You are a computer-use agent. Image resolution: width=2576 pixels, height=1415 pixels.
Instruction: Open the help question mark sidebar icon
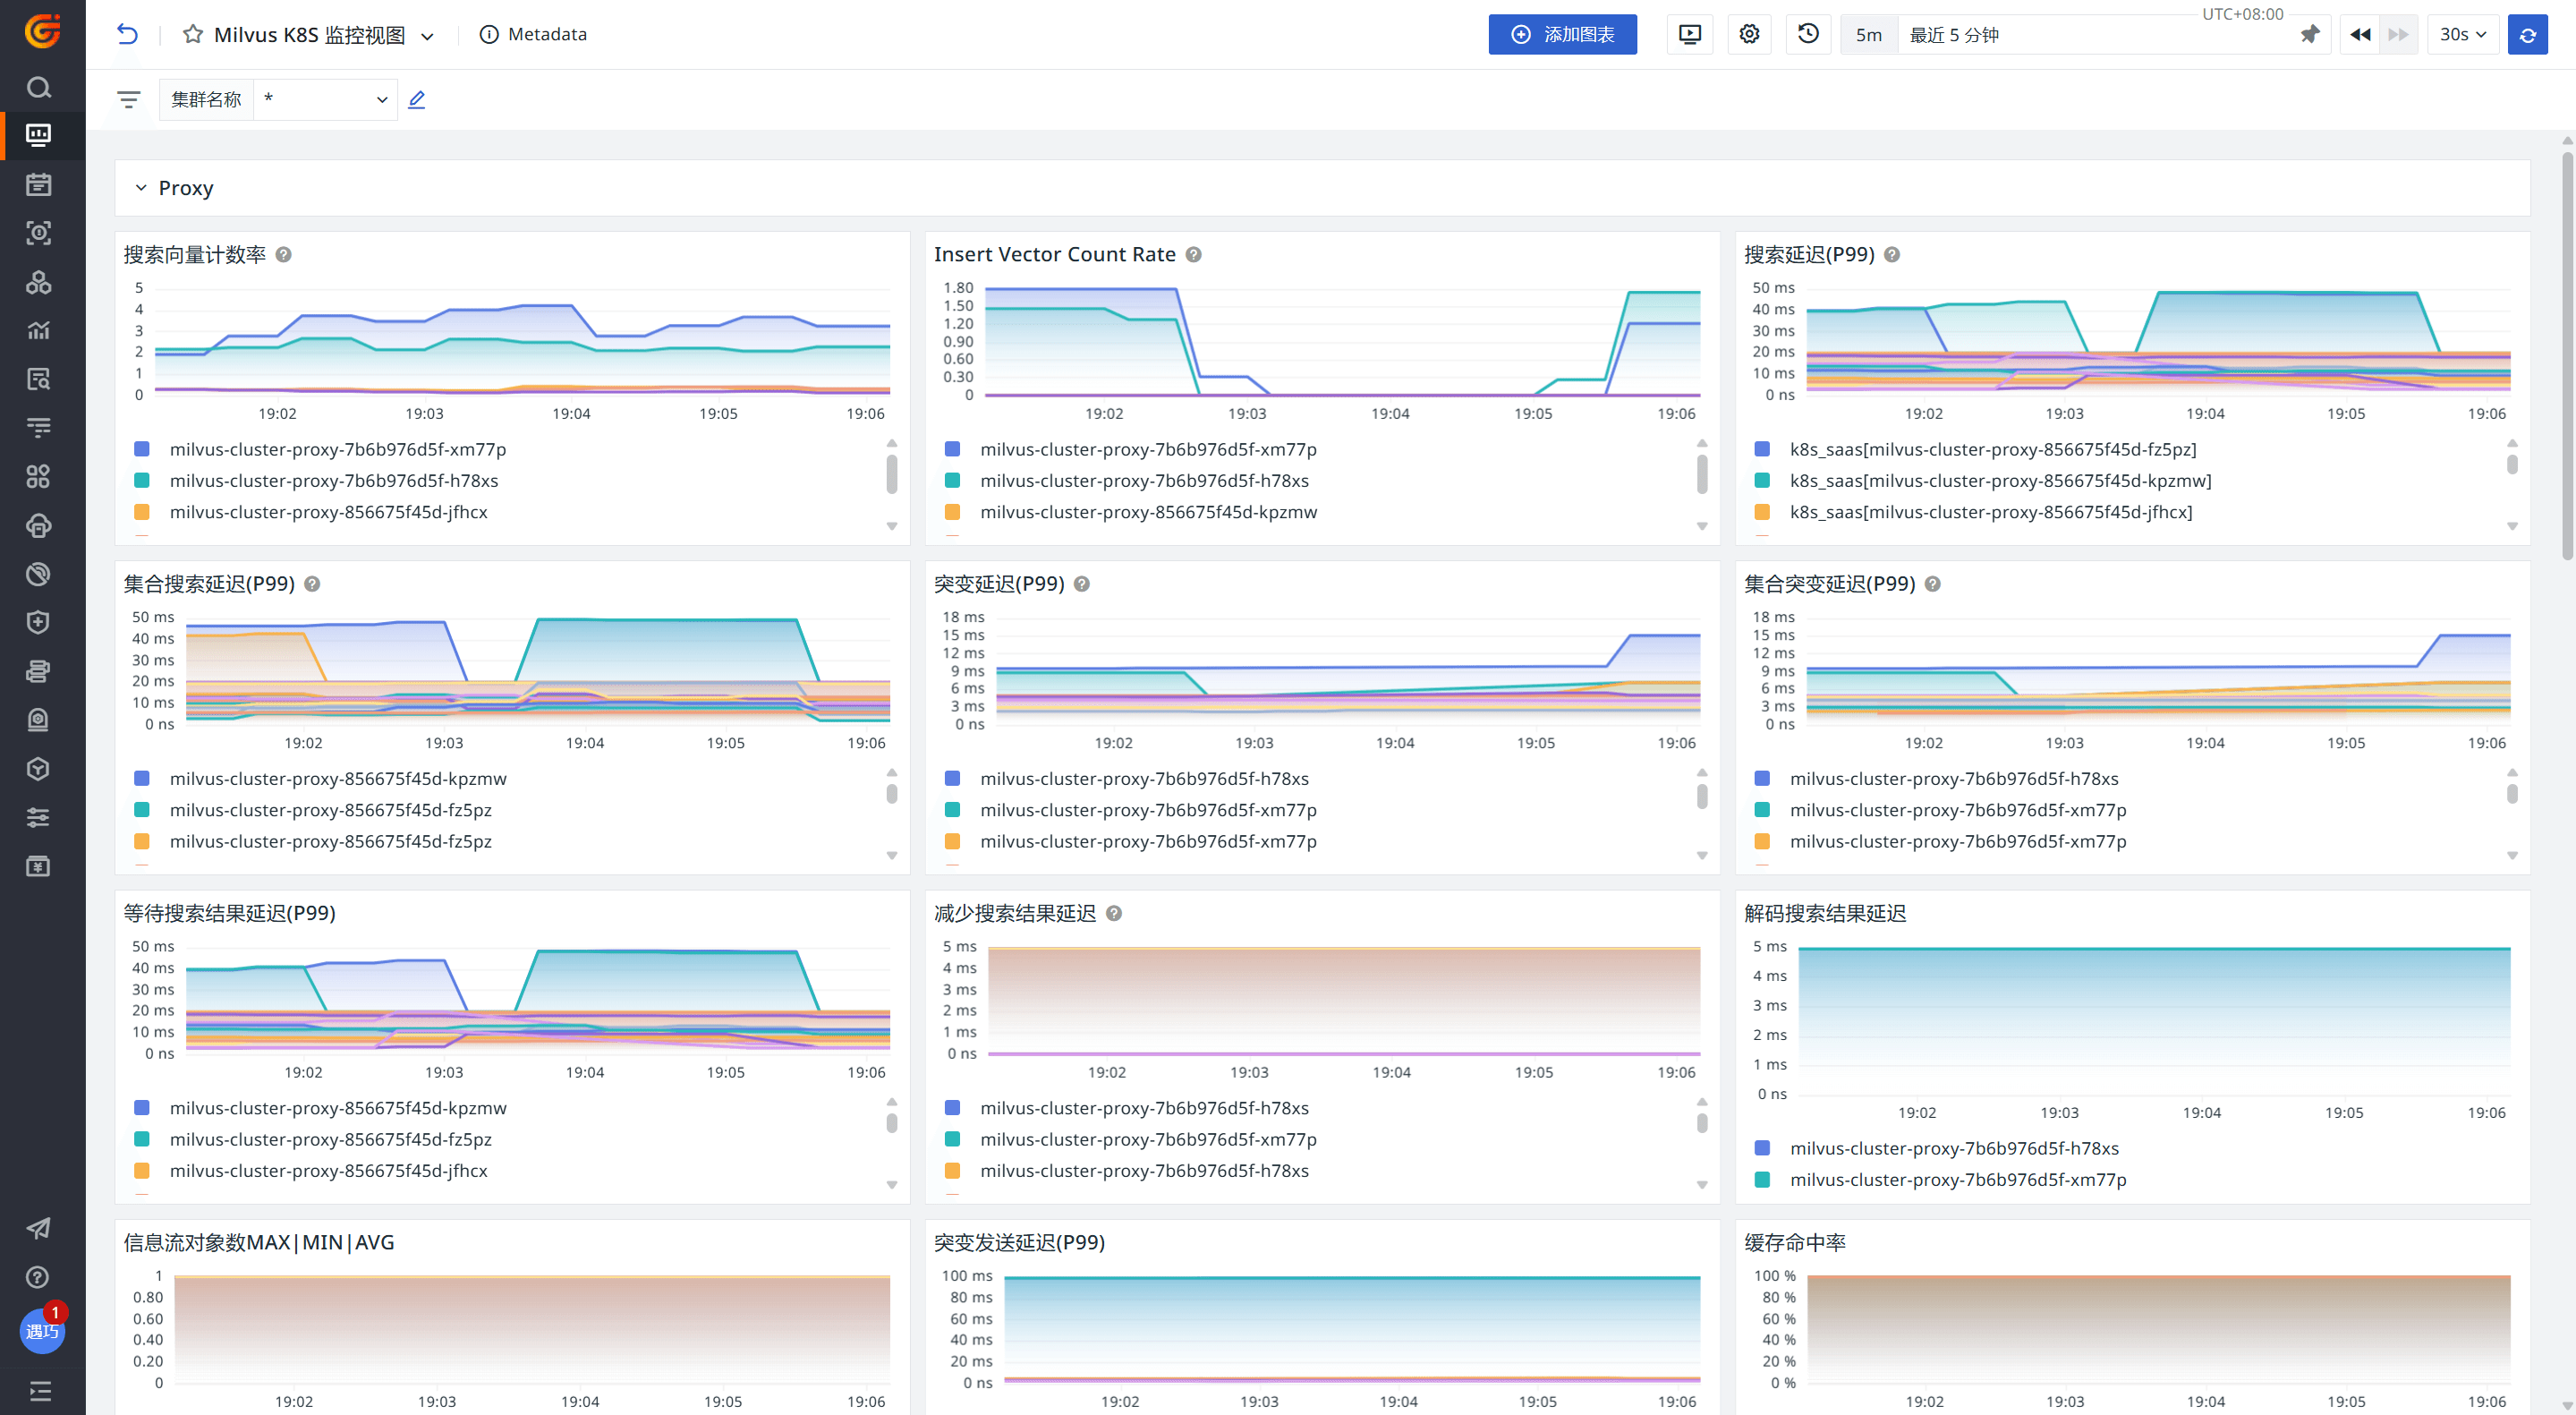(38, 1277)
